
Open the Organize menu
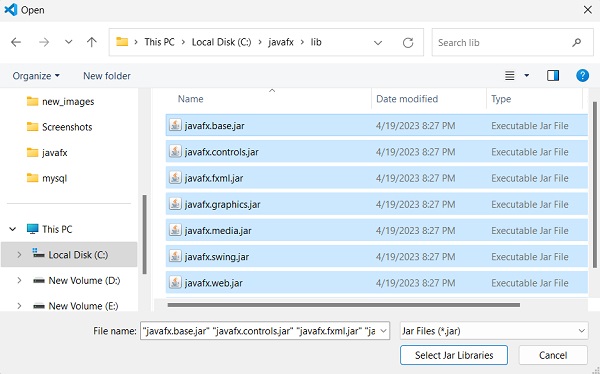[36, 76]
